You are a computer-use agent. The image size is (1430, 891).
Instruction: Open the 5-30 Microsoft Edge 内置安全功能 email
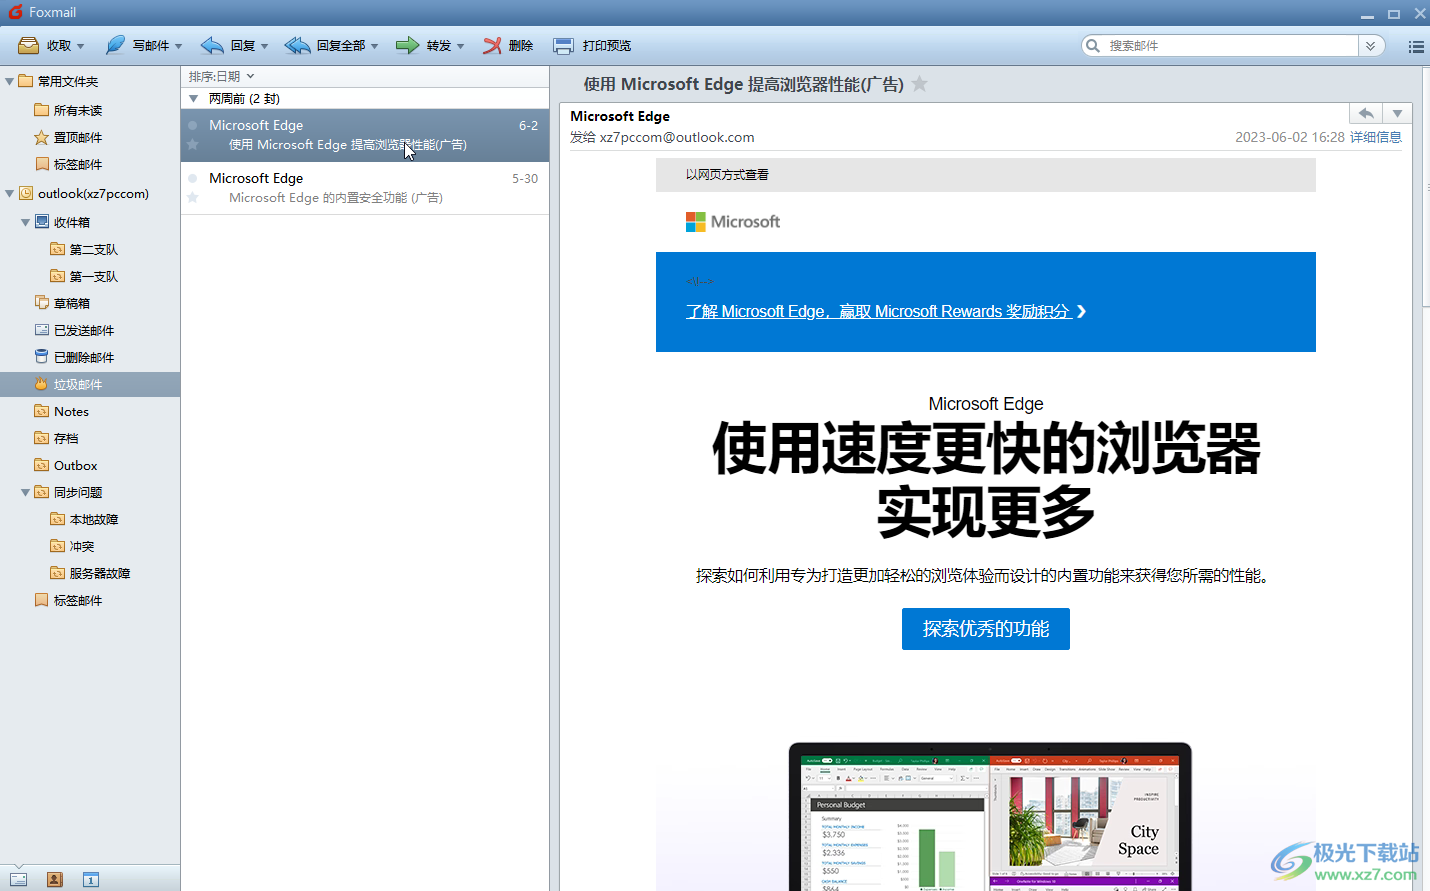(x=365, y=188)
